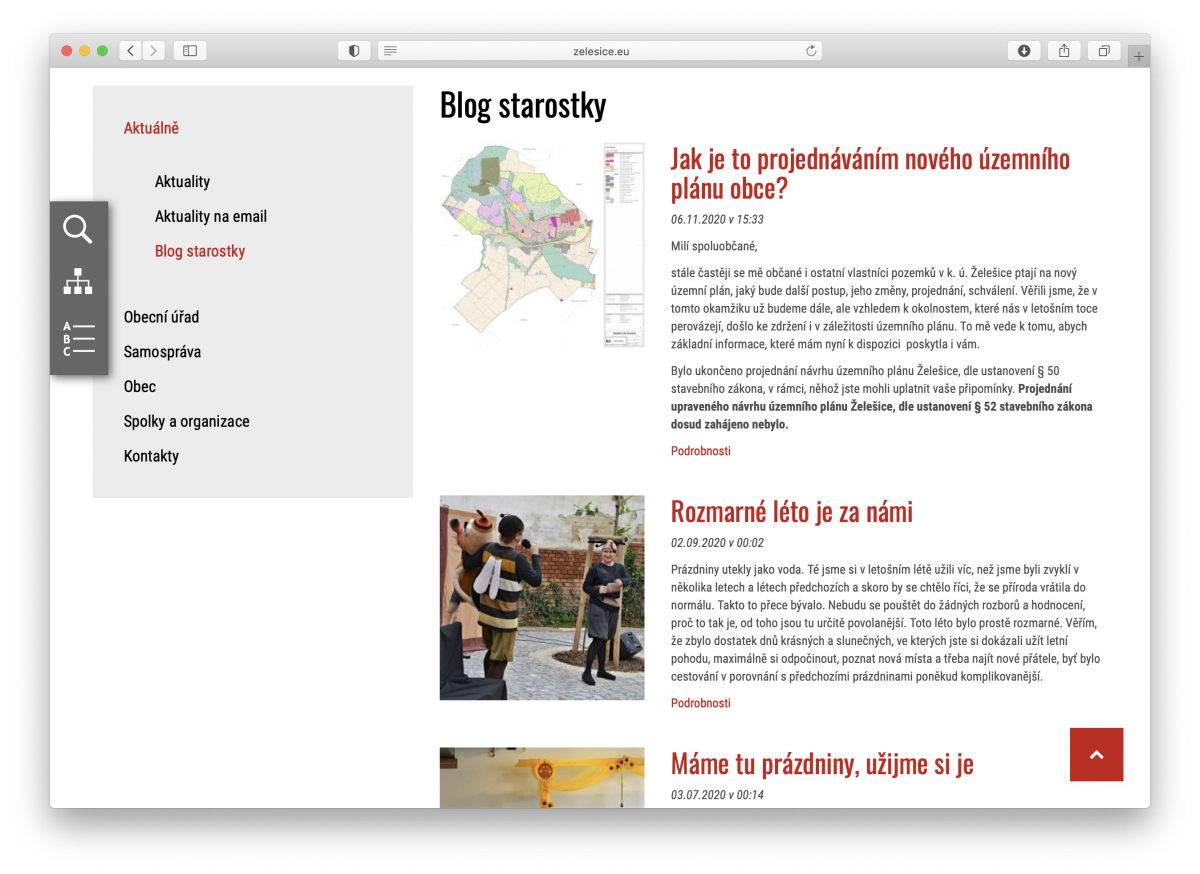Reload the page

click(x=810, y=50)
